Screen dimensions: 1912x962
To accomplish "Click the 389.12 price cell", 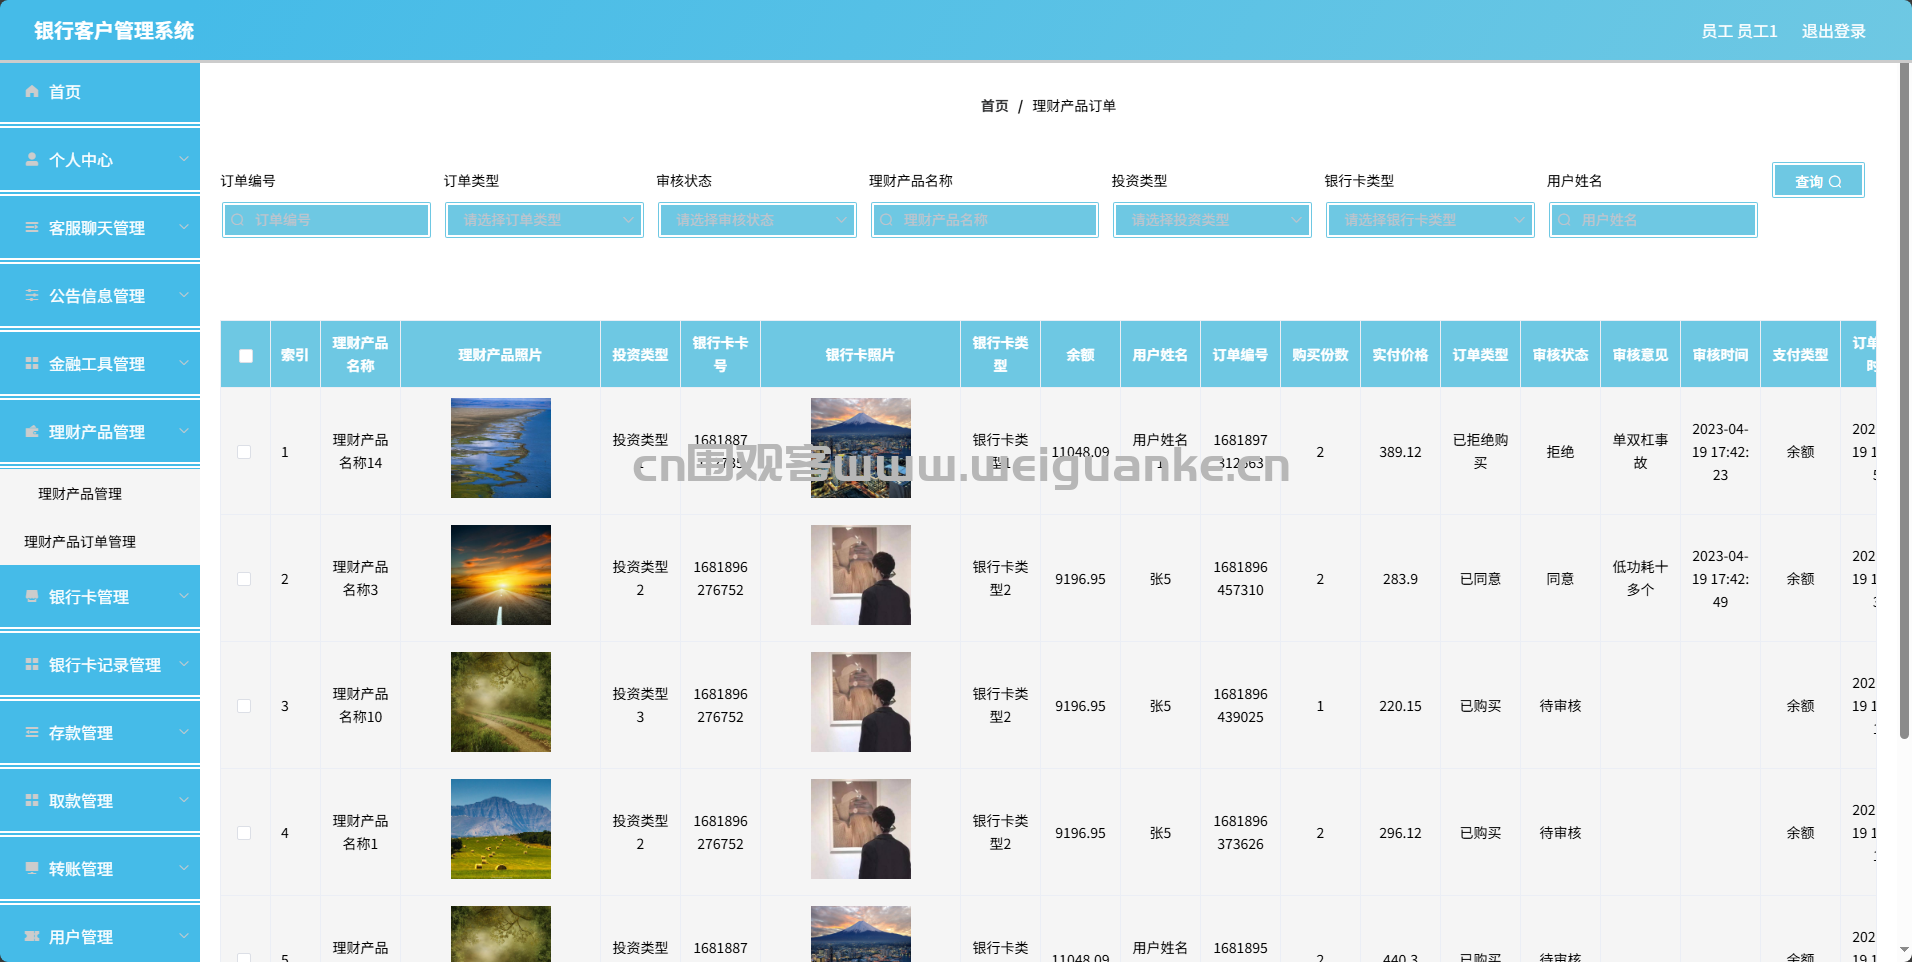I will pos(1400,452).
